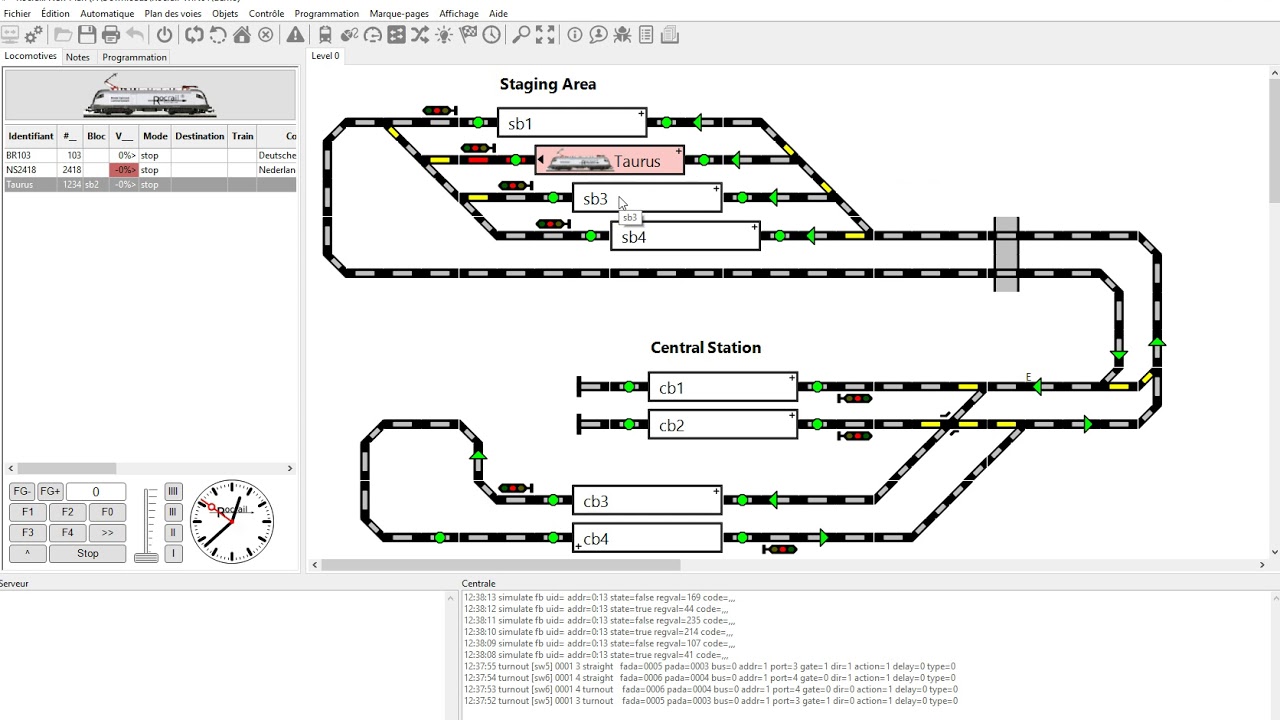1280x720 pixels.
Task: Toggle locomotive function F2
Action: pos(67,512)
